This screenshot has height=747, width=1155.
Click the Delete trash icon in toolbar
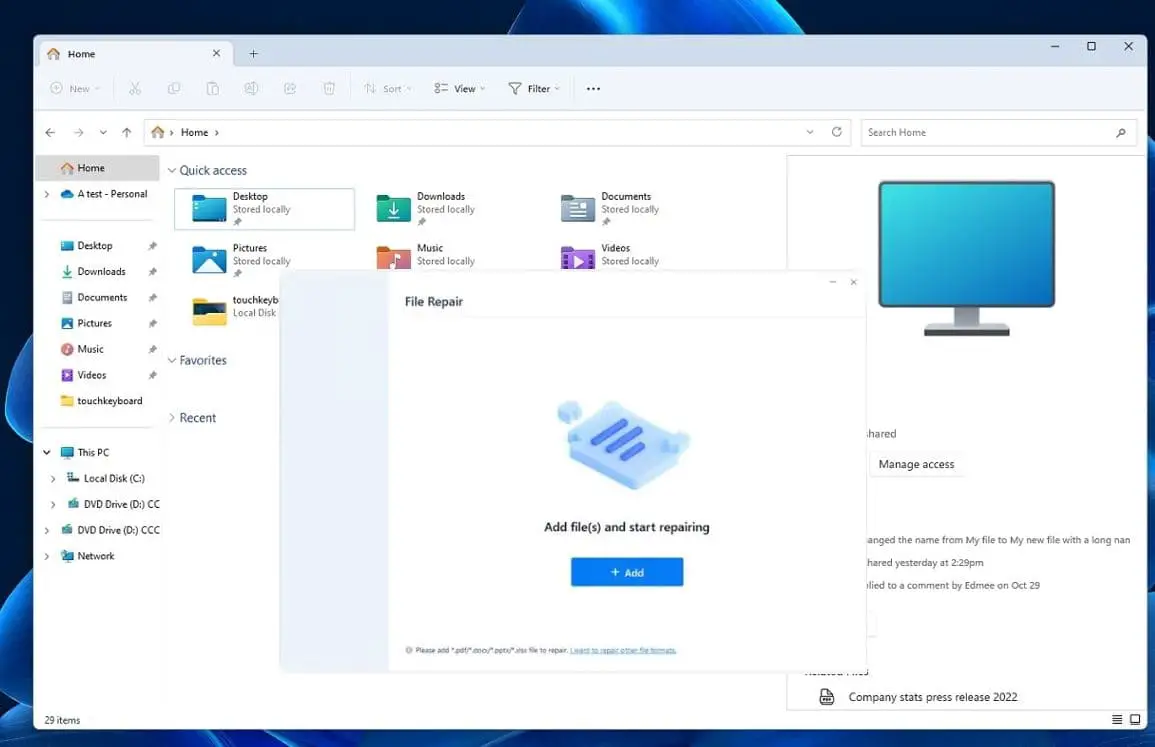pos(329,88)
